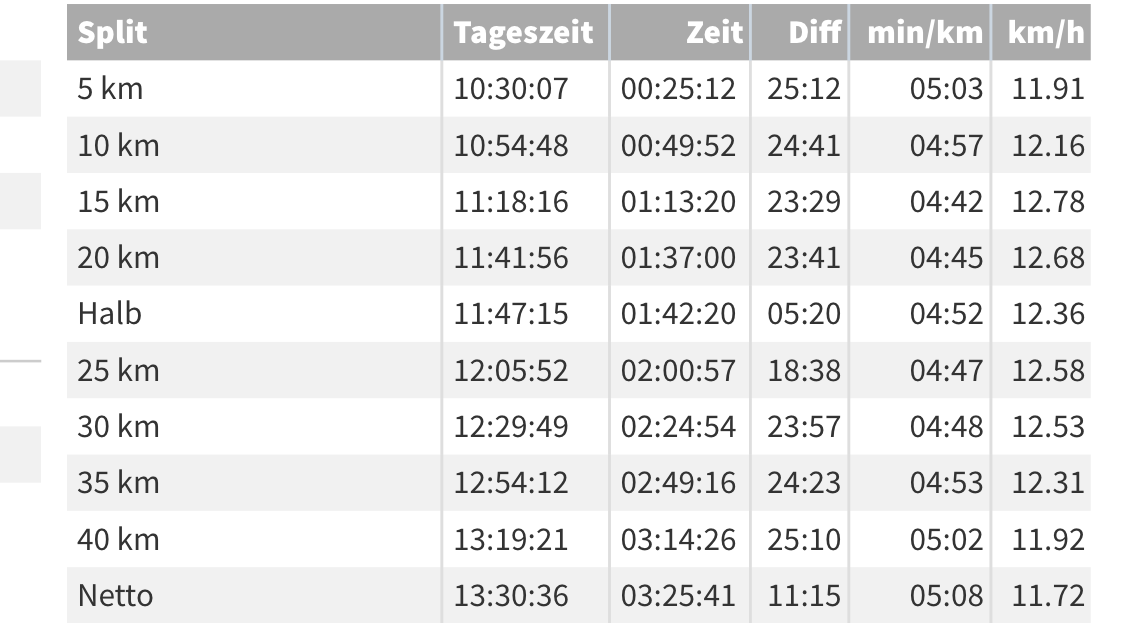Select the 10 km split row label
The width and height of the screenshot is (1136, 640).
click(118, 146)
